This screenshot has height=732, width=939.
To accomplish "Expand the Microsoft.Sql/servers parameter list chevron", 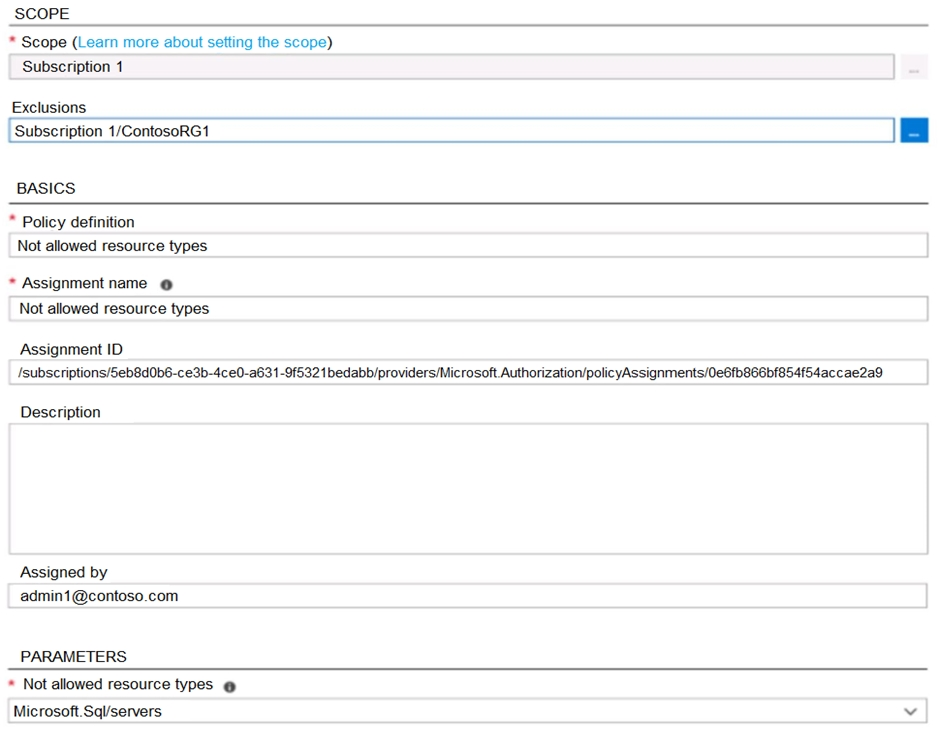I will coord(908,711).
